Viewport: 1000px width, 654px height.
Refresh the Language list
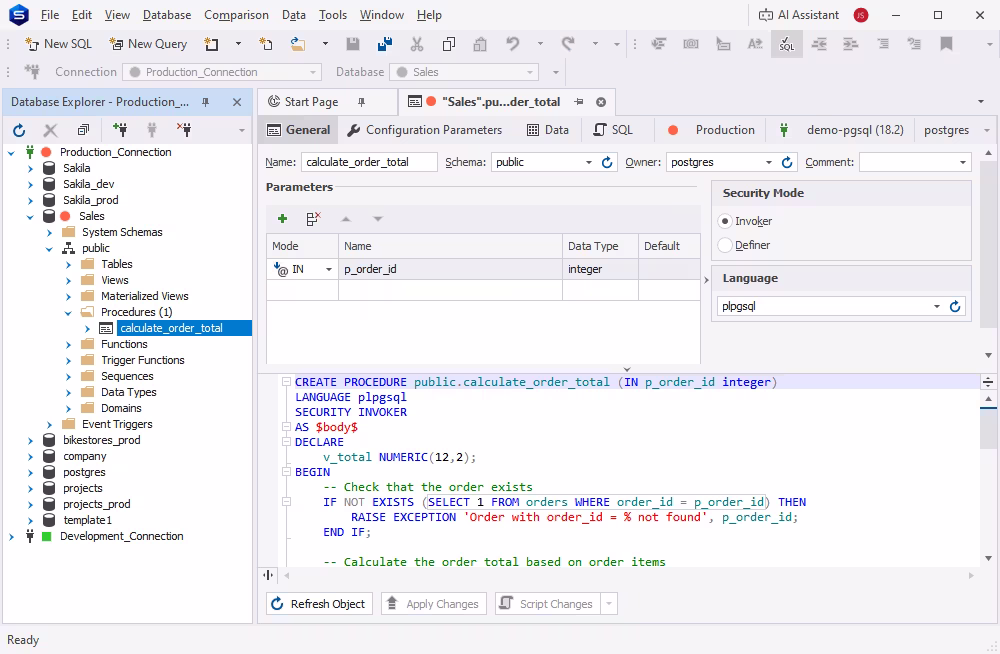(x=955, y=306)
